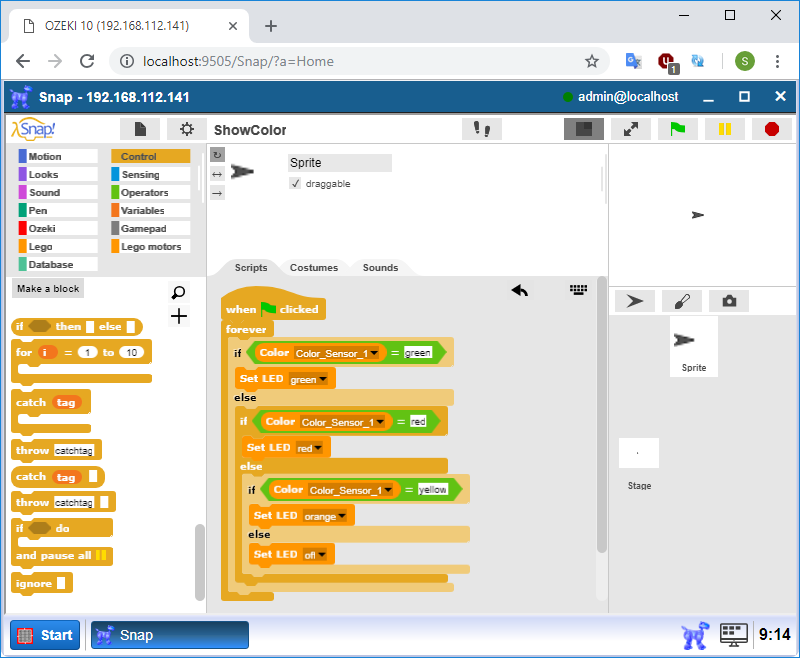Toggle the draggable checkbox

pos(295,183)
